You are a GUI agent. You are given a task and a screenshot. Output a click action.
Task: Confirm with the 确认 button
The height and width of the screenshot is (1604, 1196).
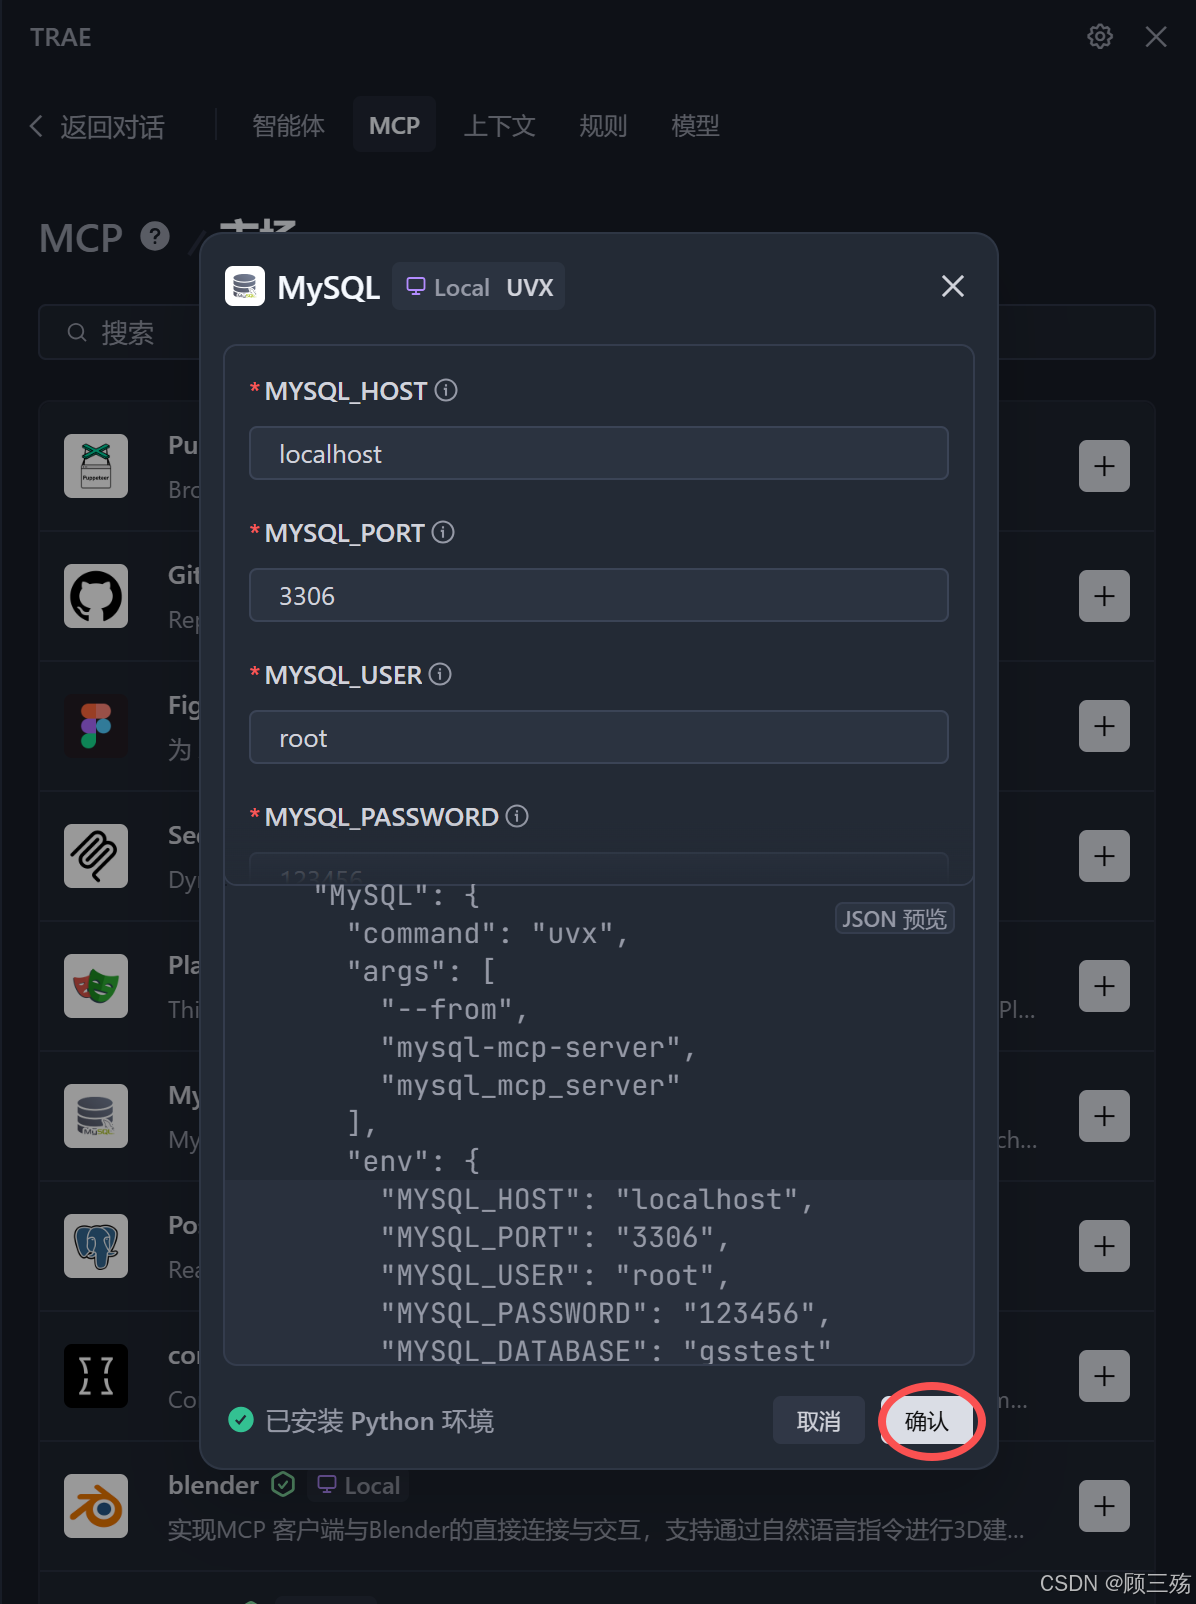(927, 1420)
